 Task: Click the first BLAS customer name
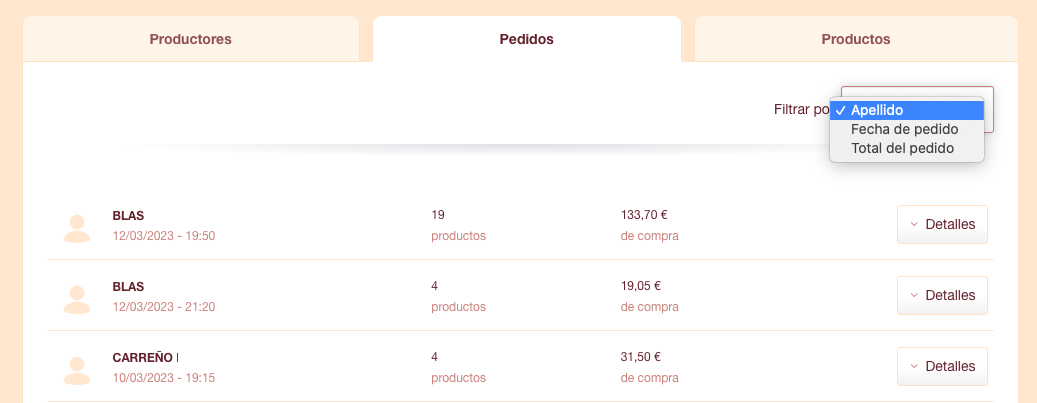[128, 216]
